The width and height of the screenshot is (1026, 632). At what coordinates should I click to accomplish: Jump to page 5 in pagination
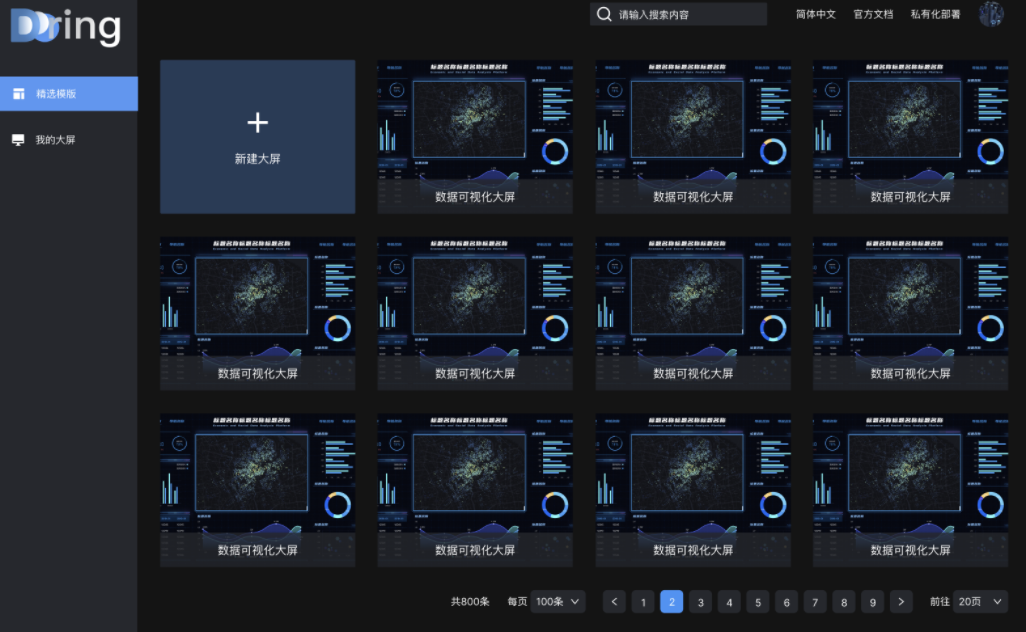[758, 602]
